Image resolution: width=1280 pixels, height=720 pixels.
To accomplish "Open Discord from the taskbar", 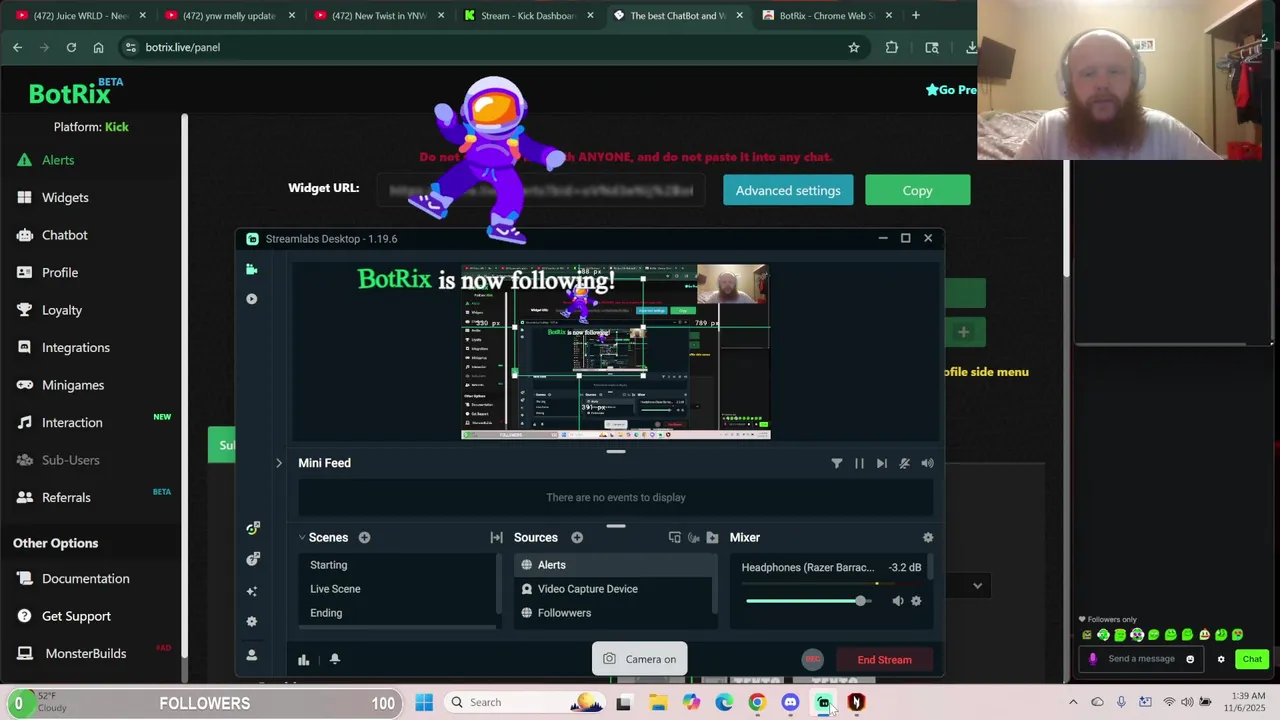I will pos(790,702).
